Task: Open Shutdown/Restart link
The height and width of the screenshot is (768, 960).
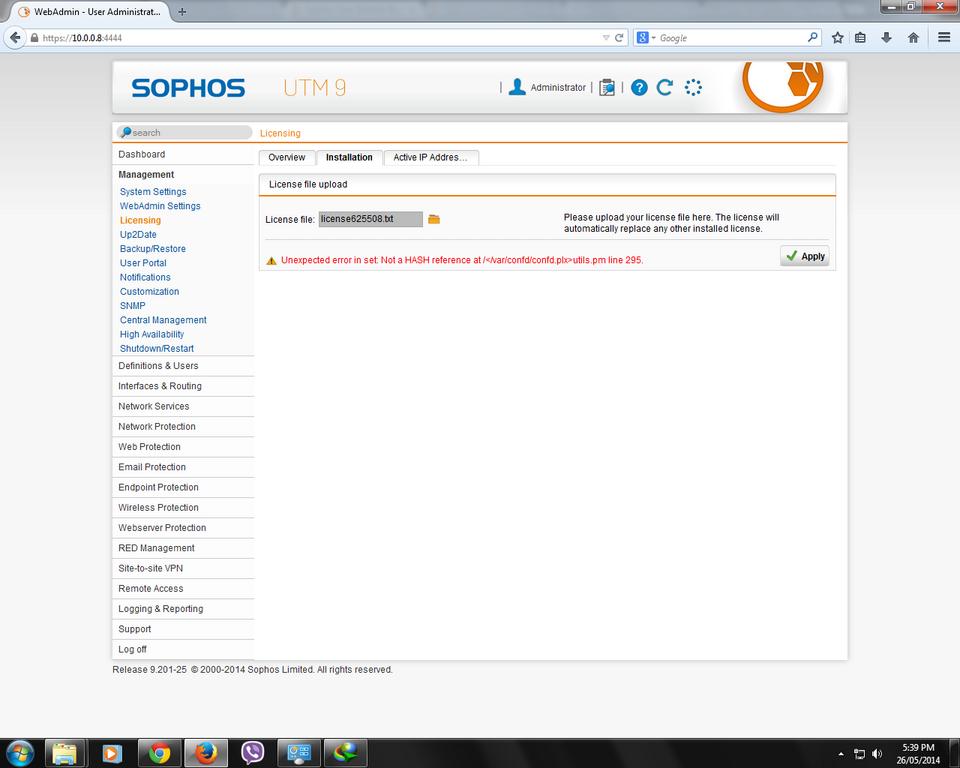Action: (x=157, y=348)
